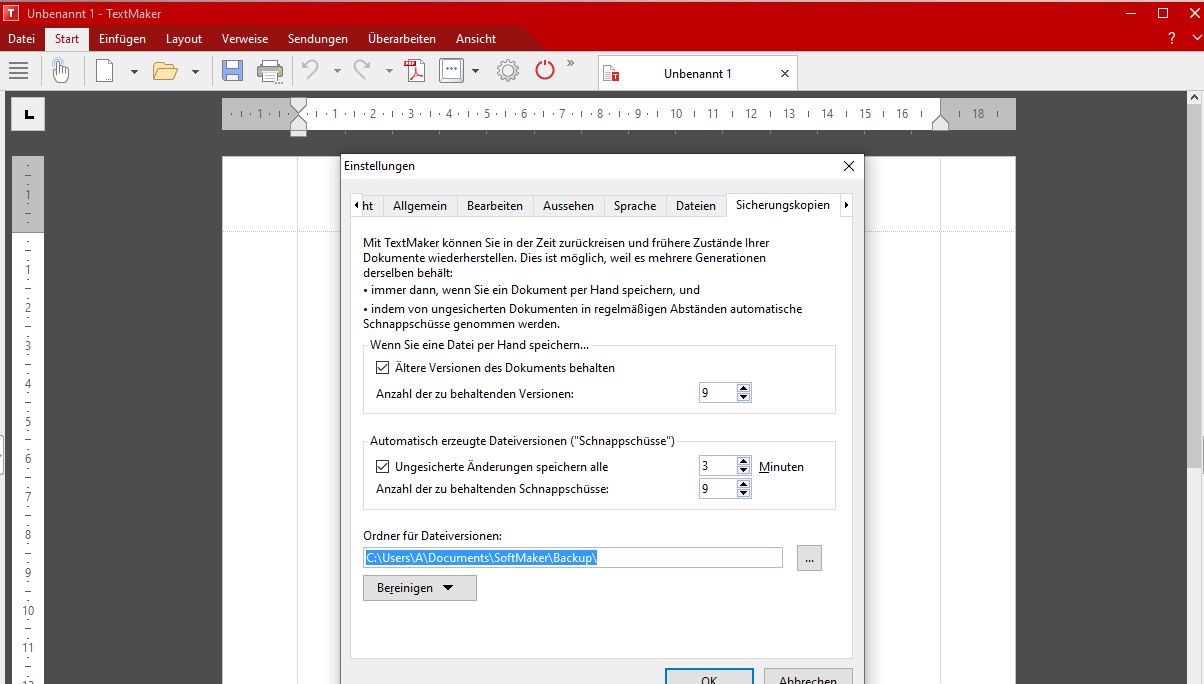Open the Layout ribbon tab
This screenshot has height=684, width=1204.
pos(184,39)
